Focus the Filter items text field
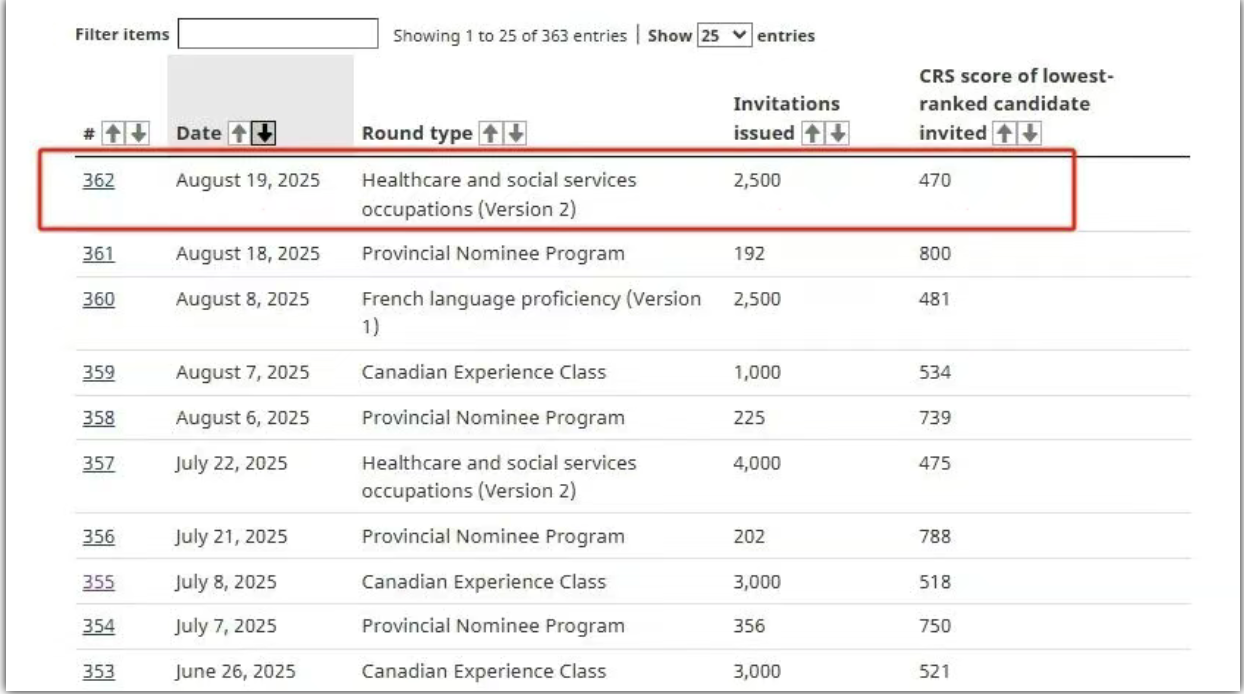Screen dimensions: 1244x694 point(278,34)
